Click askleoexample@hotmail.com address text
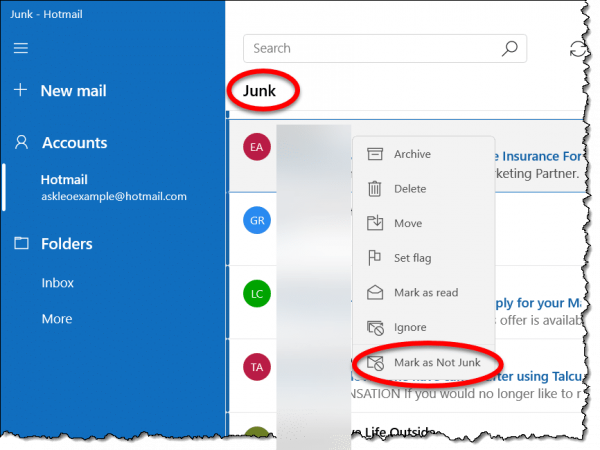The height and width of the screenshot is (450, 600). (x=114, y=196)
